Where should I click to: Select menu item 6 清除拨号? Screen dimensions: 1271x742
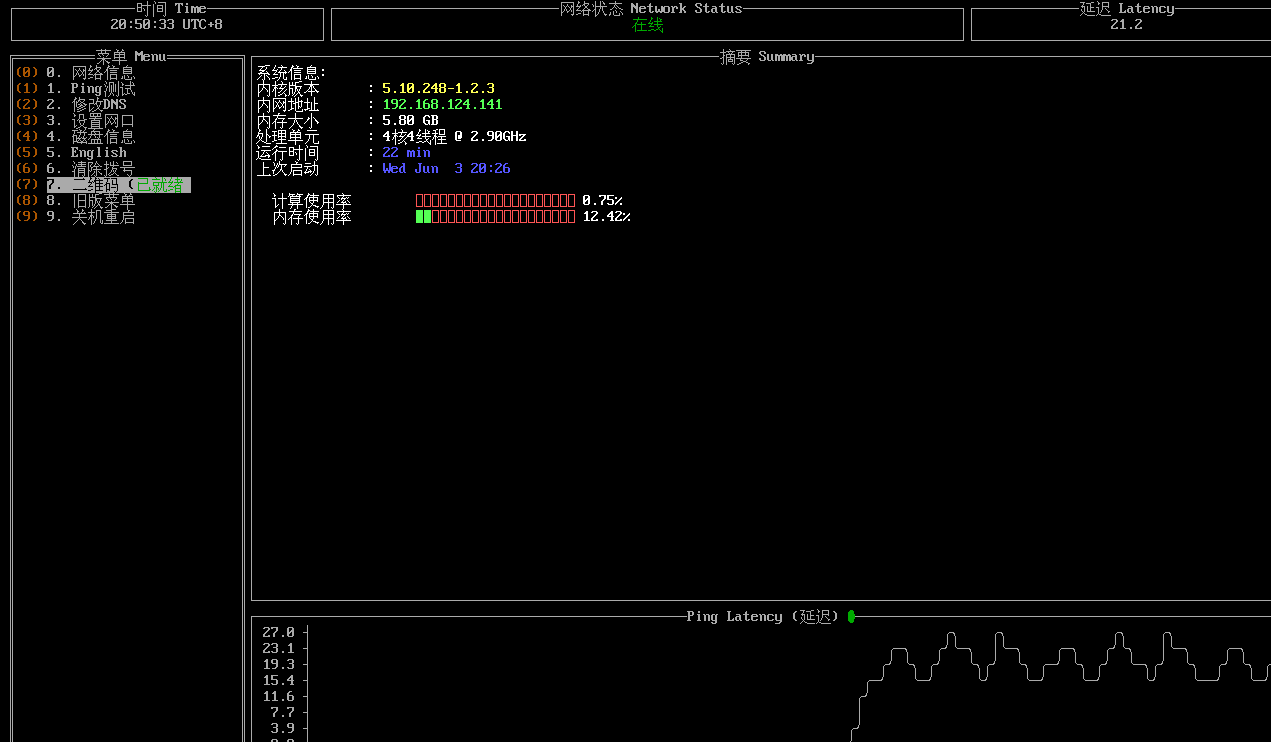pos(90,168)
